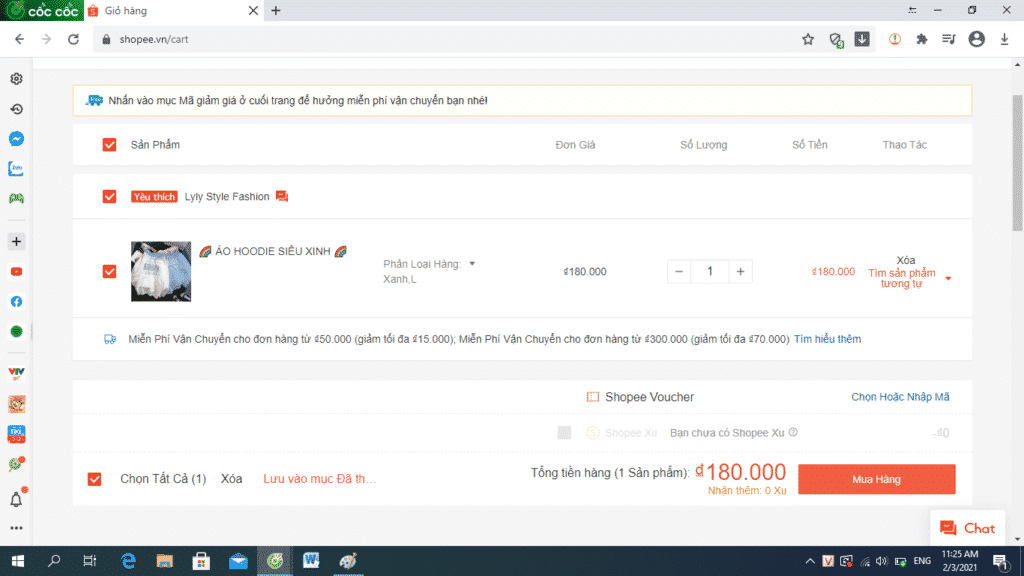Open the VTV shortcut in the sidebar
Screen dimensions: 1024x576
point(16,374)
